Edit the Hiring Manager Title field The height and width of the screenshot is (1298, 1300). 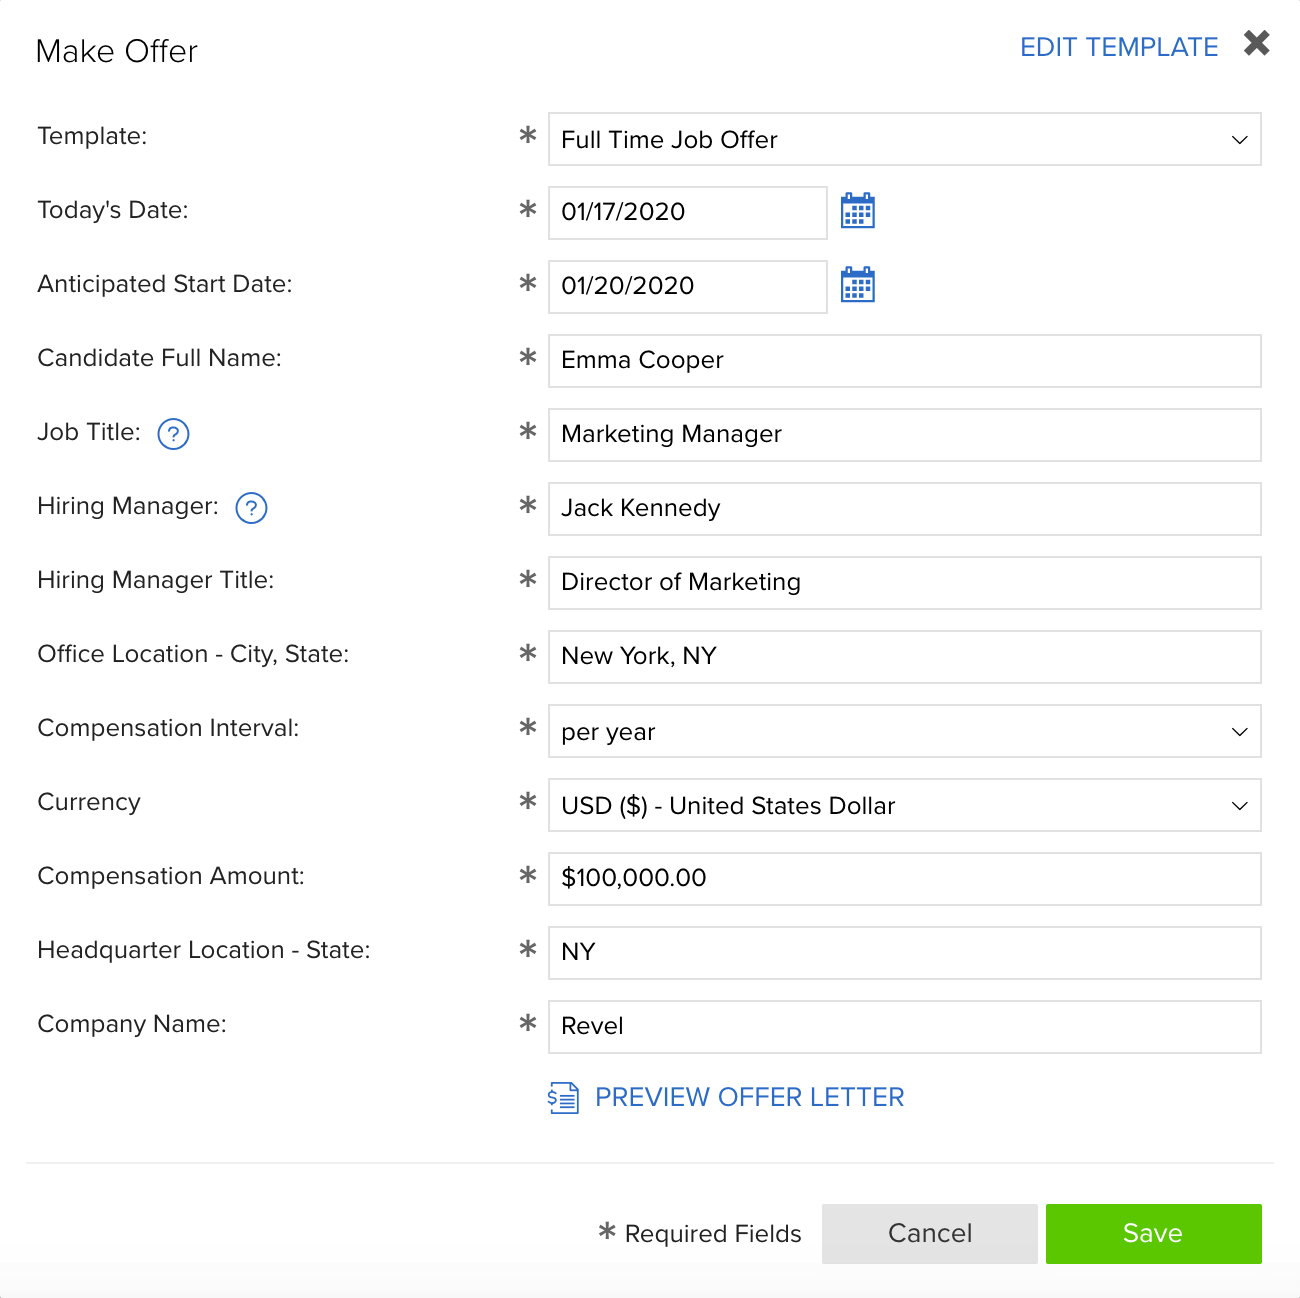[905, 583]
